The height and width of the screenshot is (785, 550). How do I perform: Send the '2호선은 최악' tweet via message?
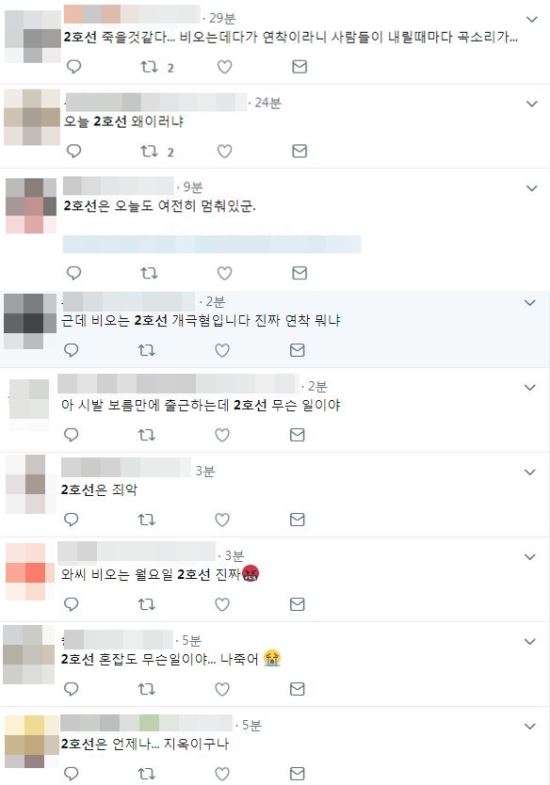tap(297, 520)
